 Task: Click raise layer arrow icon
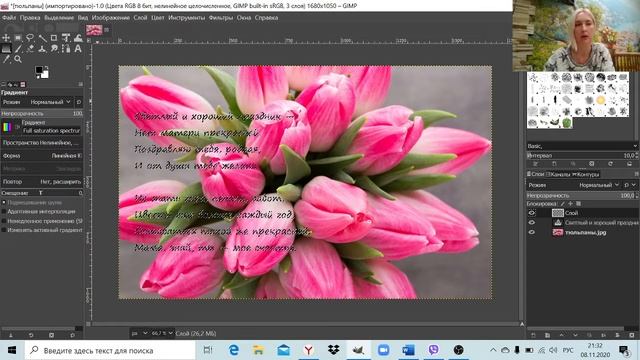point(561,335)
